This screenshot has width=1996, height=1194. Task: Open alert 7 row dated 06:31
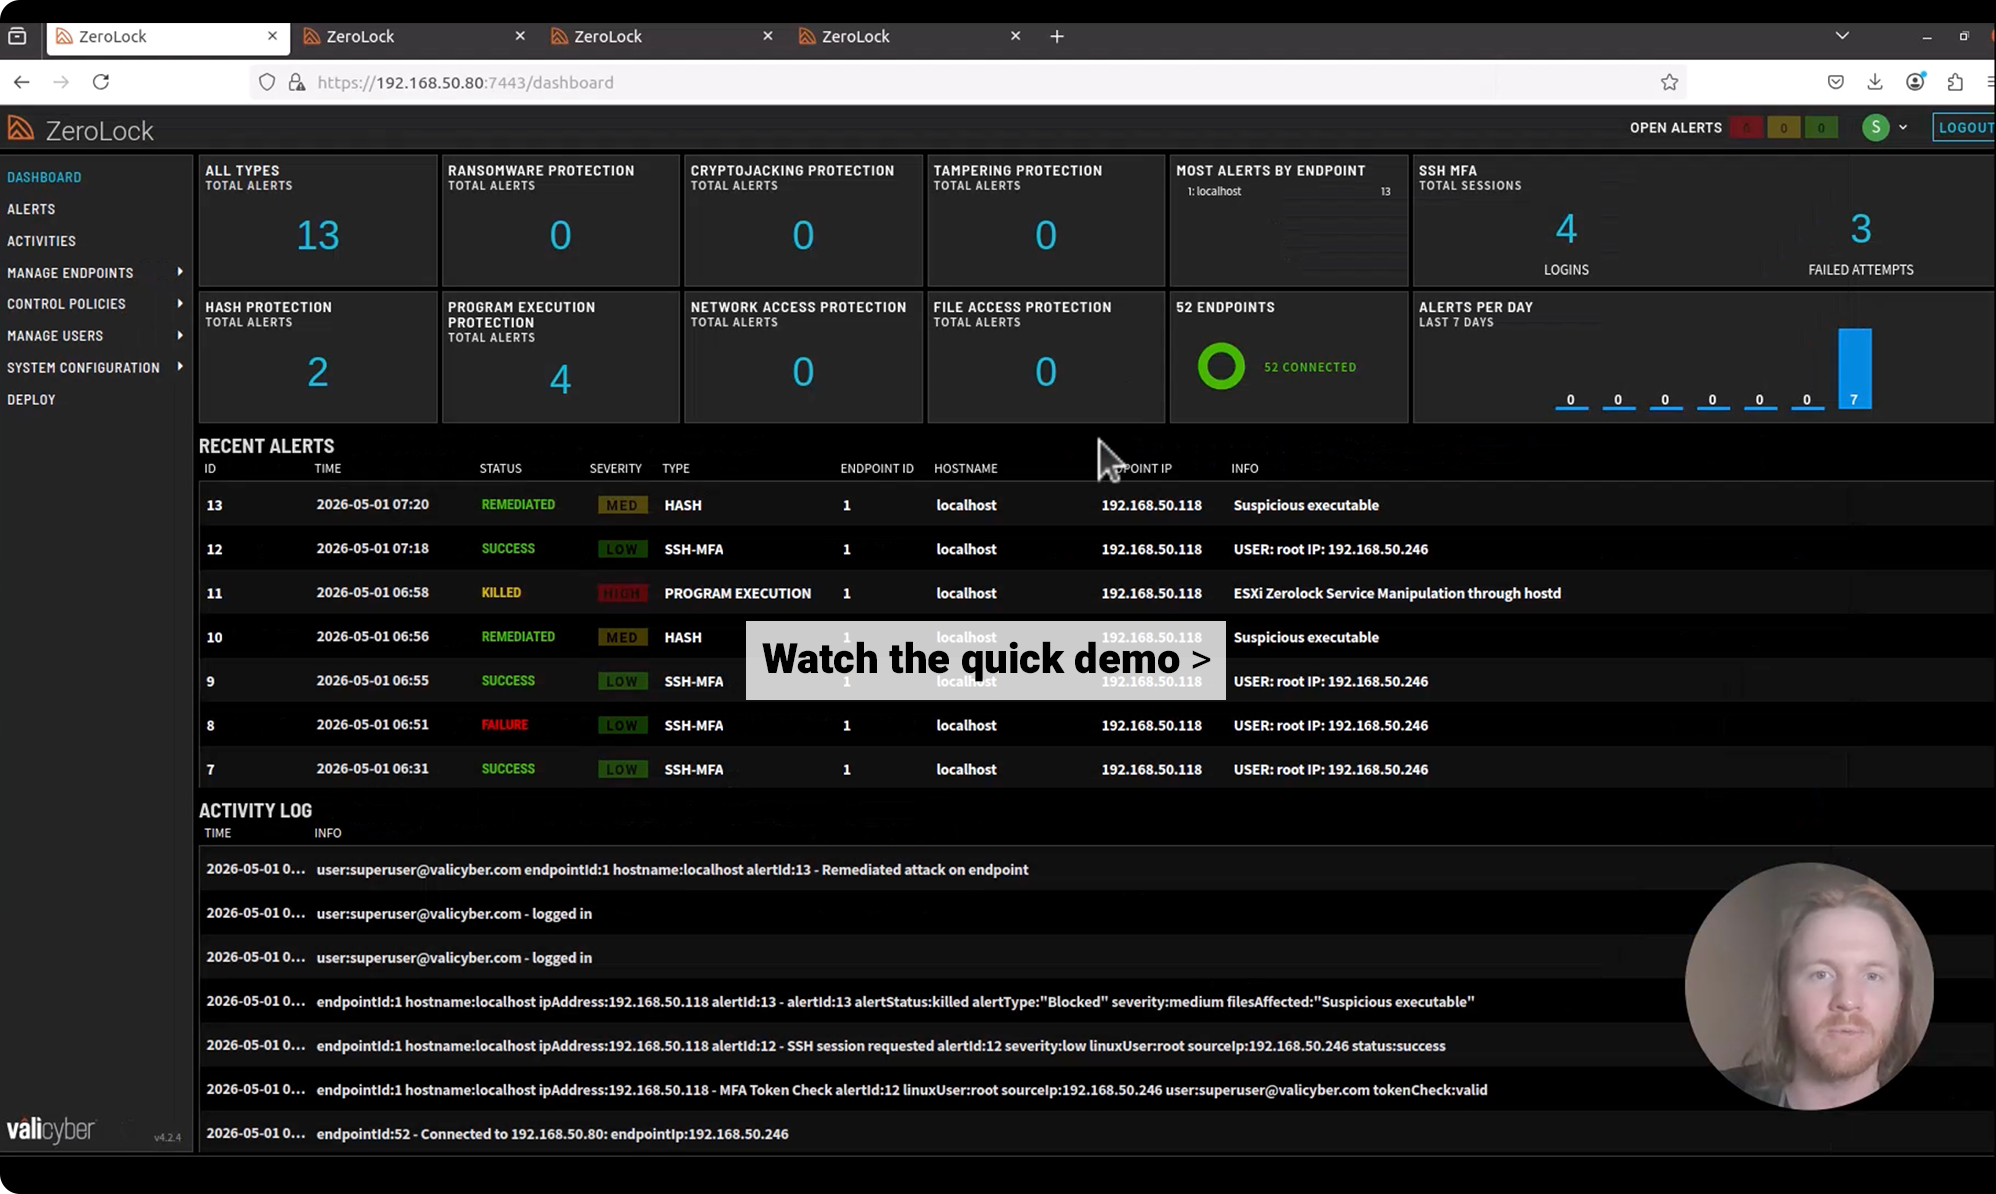[1097, 769]
